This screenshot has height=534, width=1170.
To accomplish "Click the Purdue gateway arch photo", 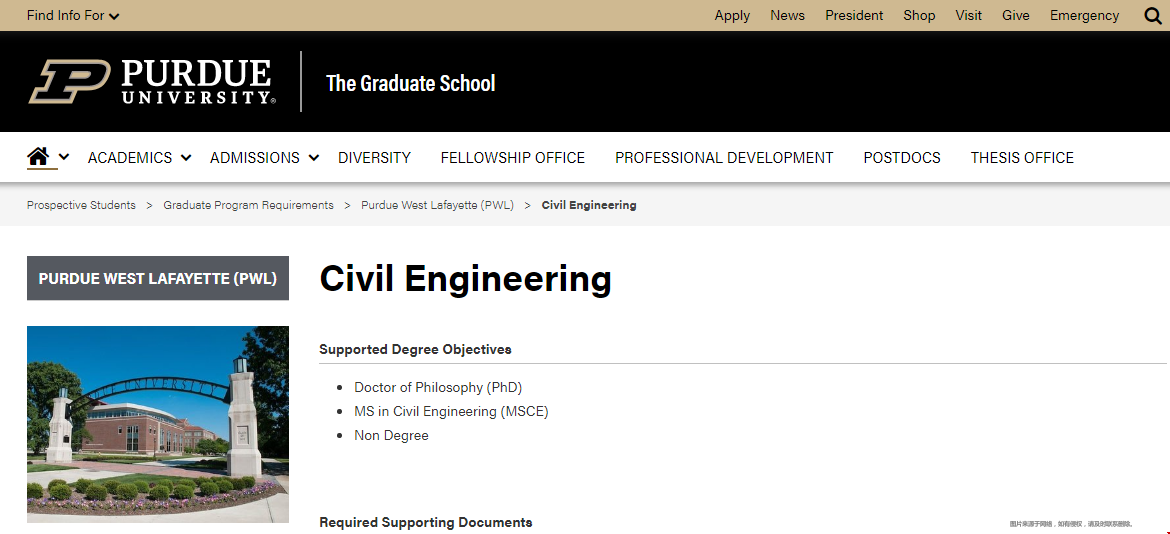I will tap(157, 424).
